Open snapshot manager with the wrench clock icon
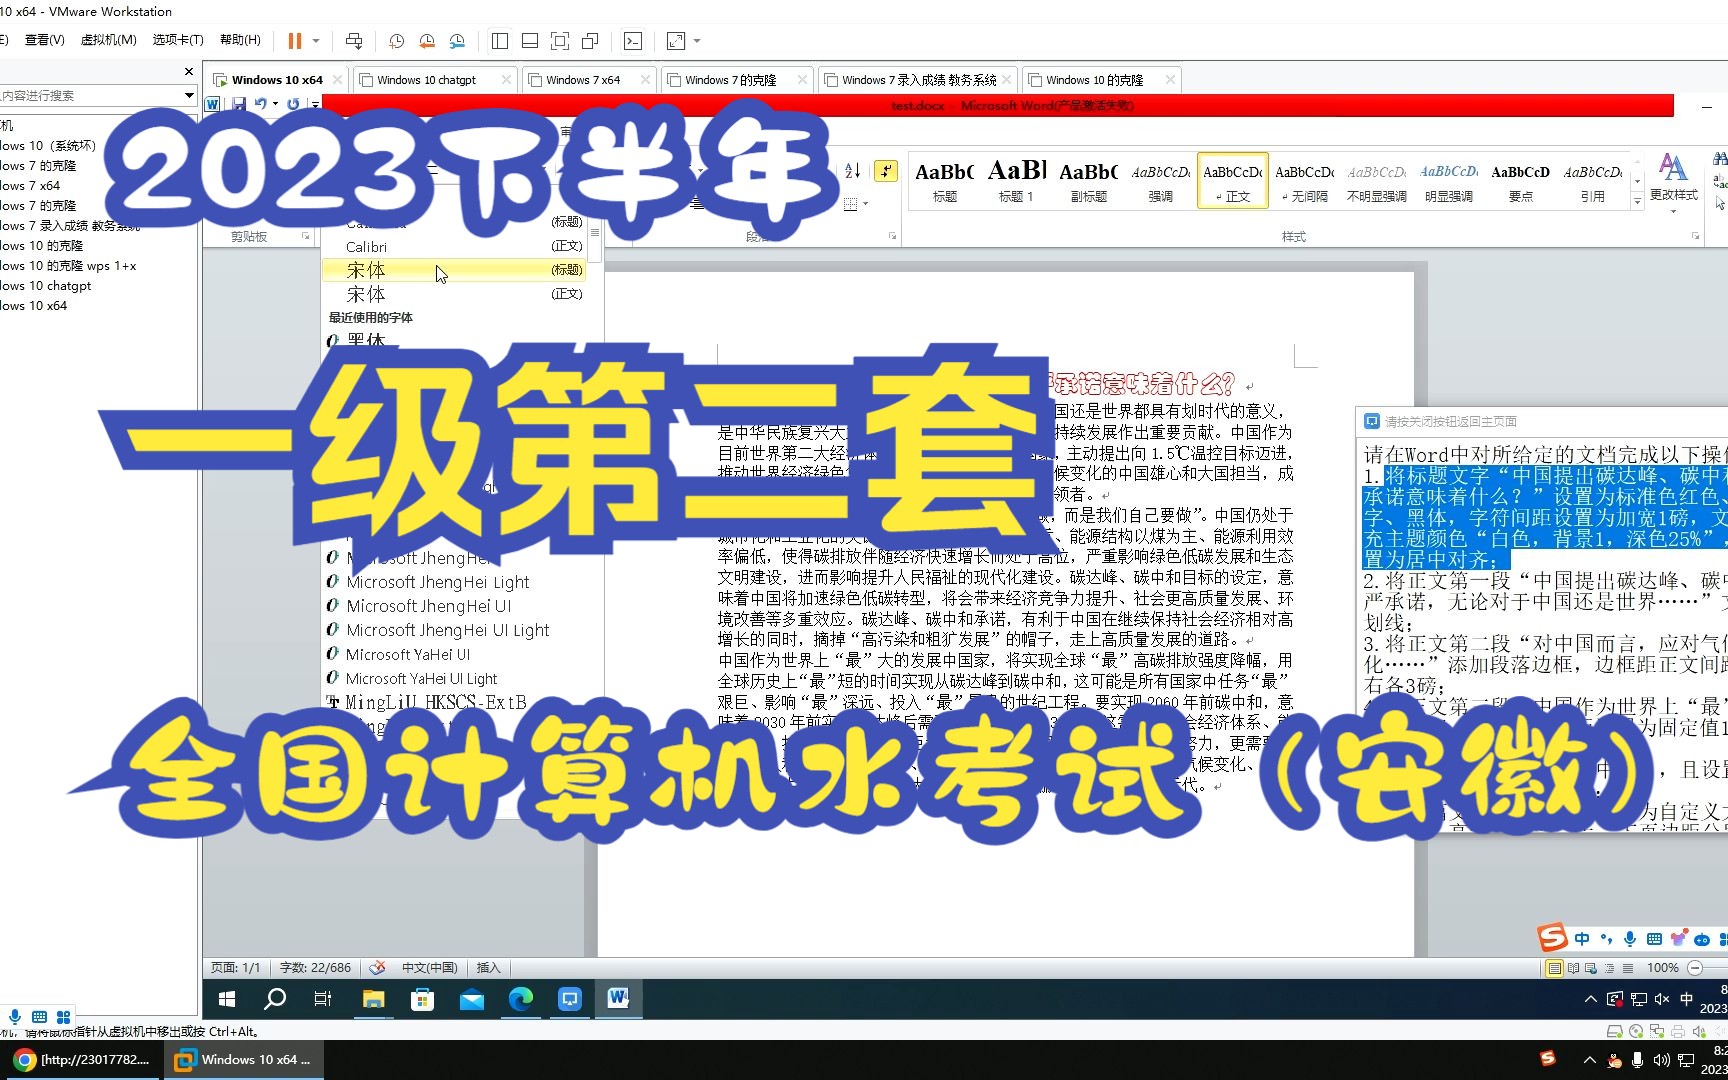 pos(457,41)
